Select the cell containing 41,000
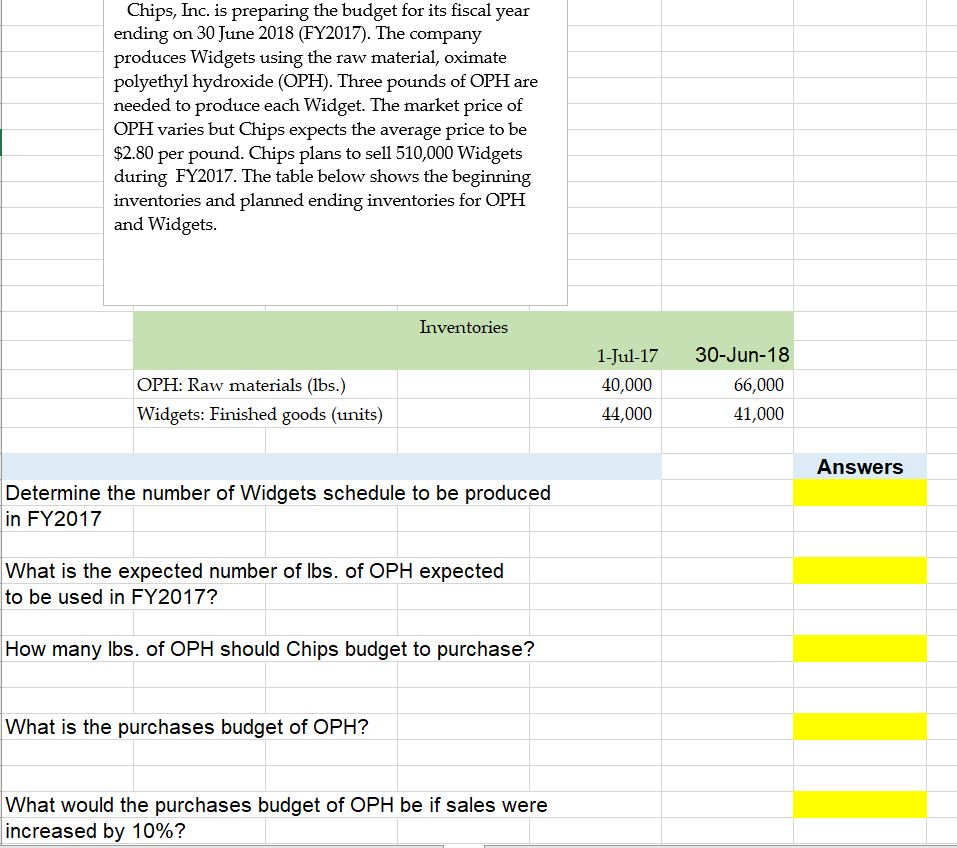 [758, 414]
